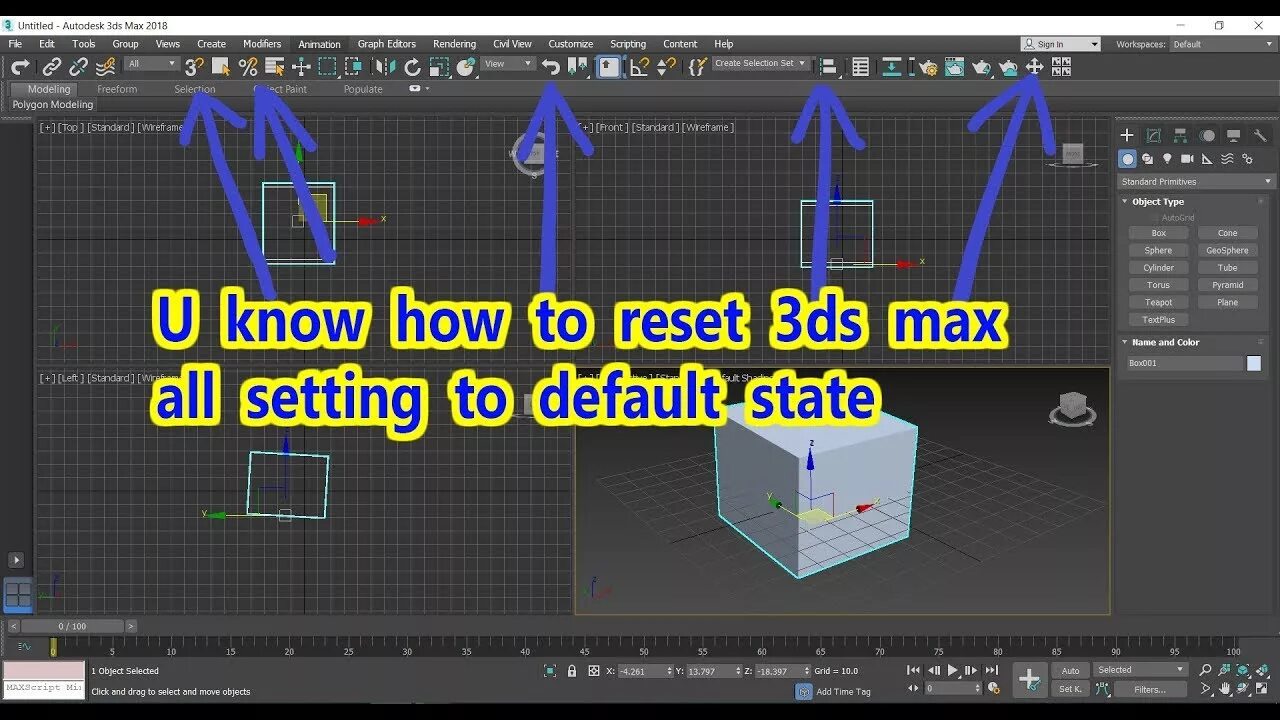Toggle the Window/Crossing selection icon
This screenshot has height=720, width=1280.
[353, 67]
